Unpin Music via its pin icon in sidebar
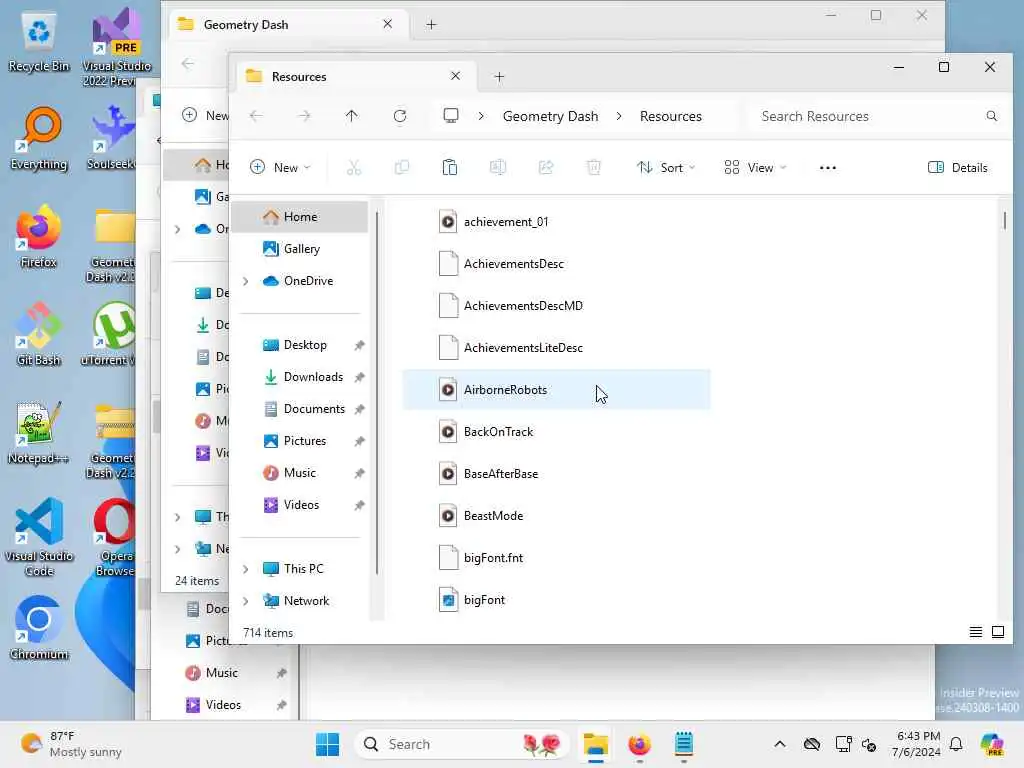1024x768 pixels. tap(359, 473)
